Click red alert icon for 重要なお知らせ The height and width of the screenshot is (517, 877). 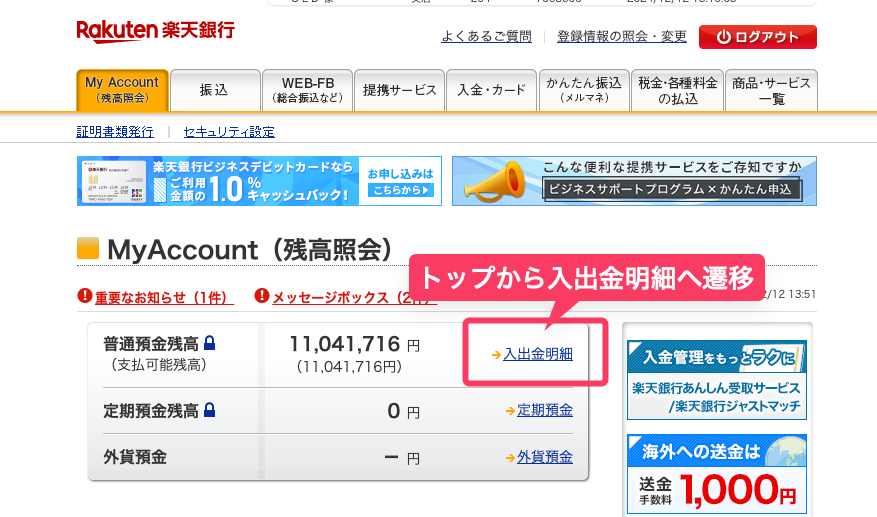[85, 296]
